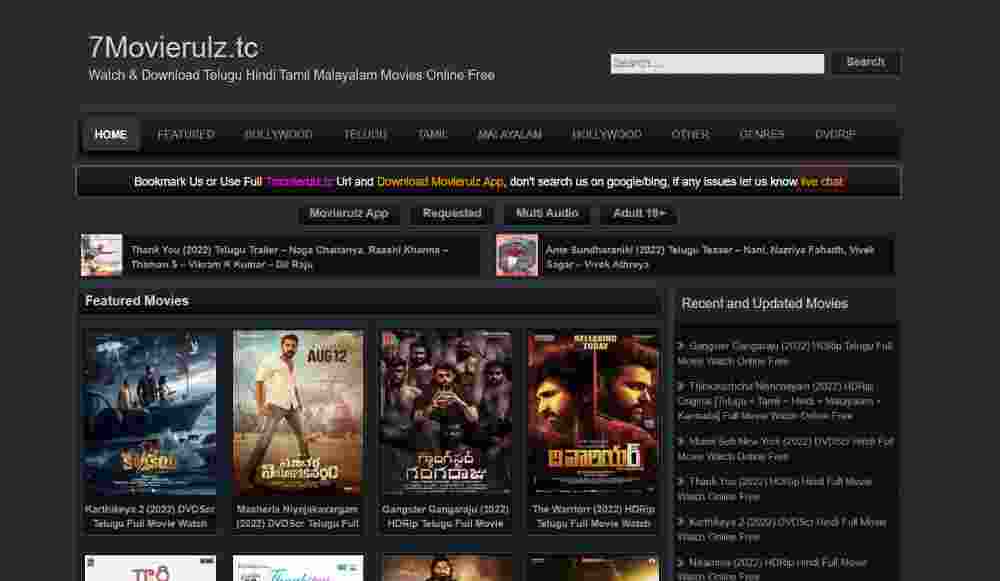This screenshot has width=1000, height=581.
Task: Open the Karthikeya 2 movie poster
Action: pyautogui.click(x=150, y=412)
